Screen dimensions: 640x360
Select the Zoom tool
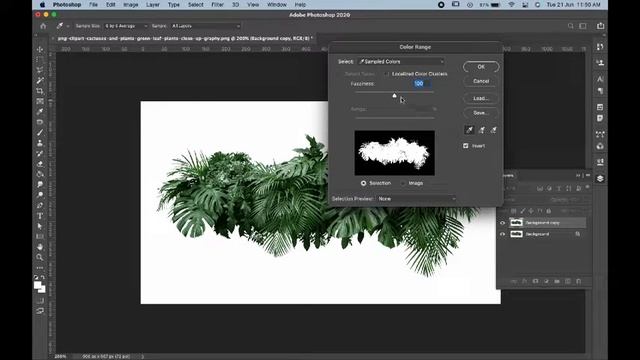[40, 257]
